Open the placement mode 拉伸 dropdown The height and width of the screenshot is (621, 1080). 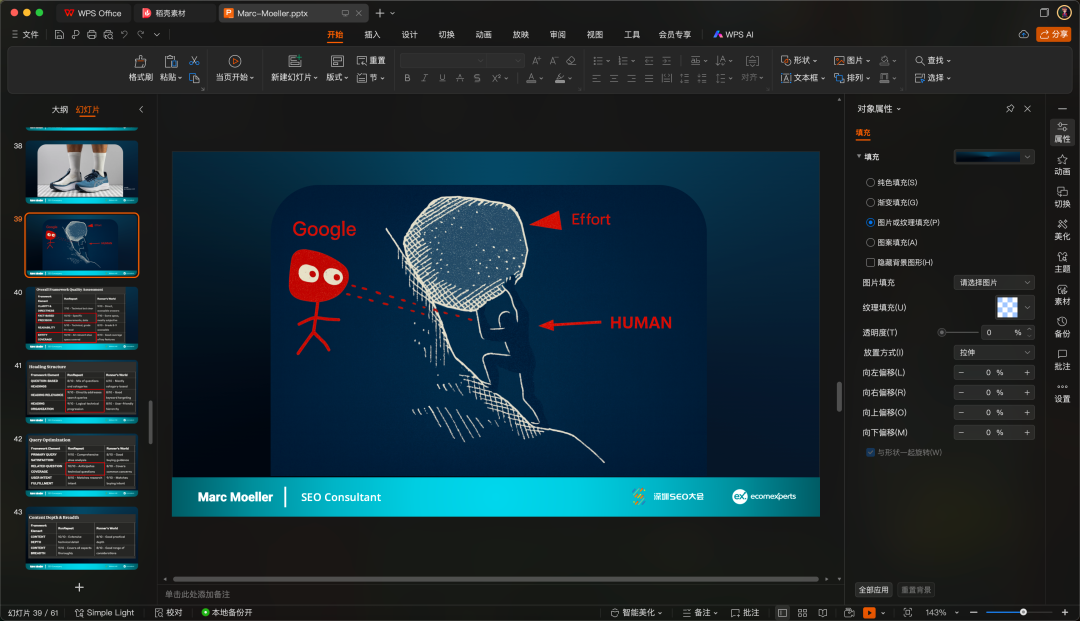pos(994,352)
